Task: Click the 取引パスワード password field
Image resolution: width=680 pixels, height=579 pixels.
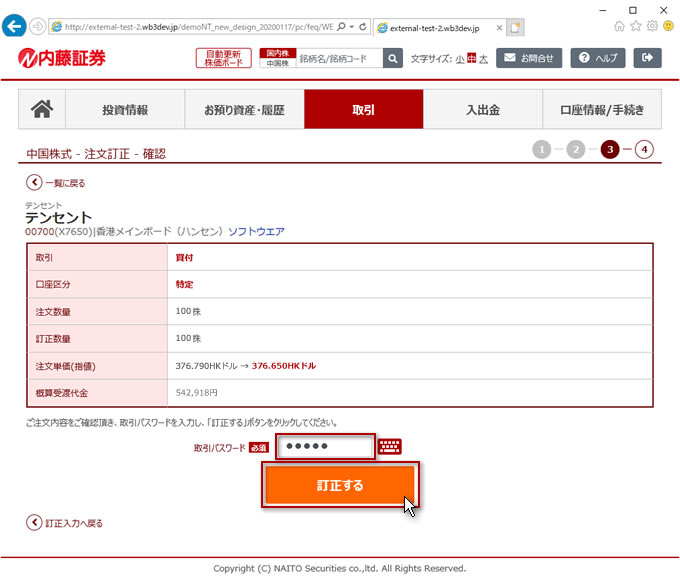Action: [325, 446]
